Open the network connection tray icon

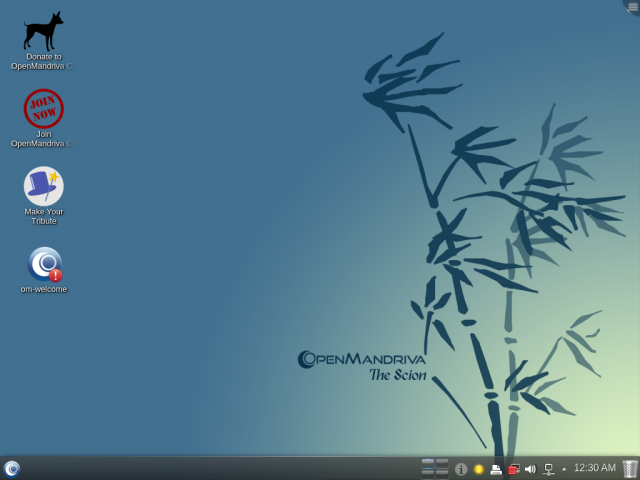coord(548,469)
